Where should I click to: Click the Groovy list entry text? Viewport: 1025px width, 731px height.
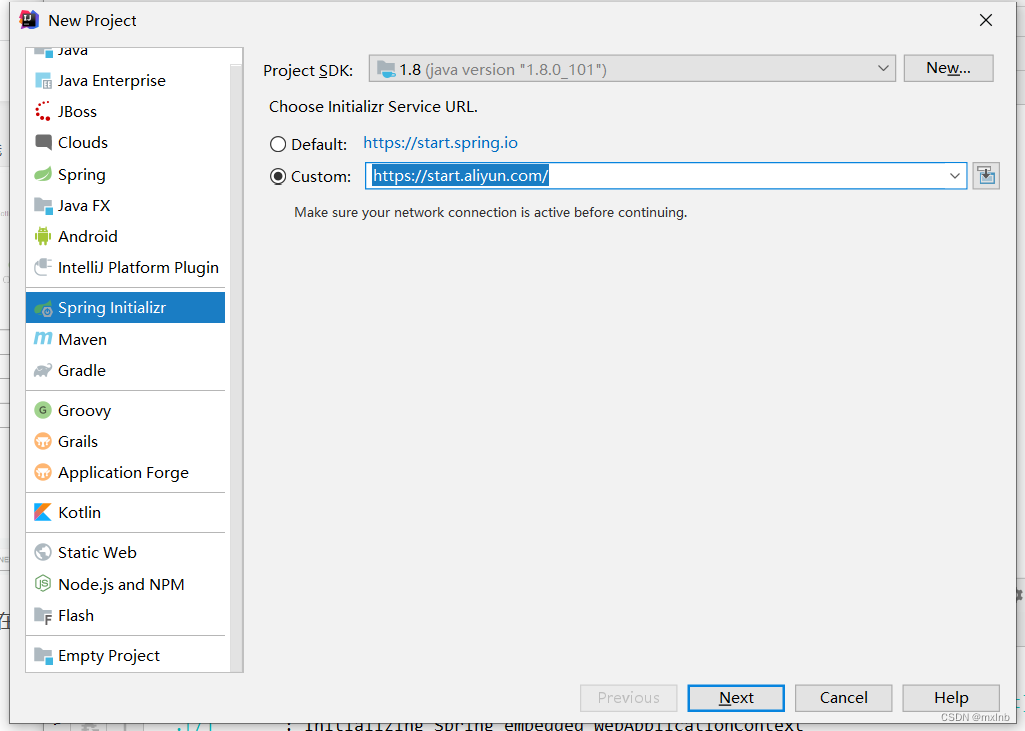coord(84,411)
